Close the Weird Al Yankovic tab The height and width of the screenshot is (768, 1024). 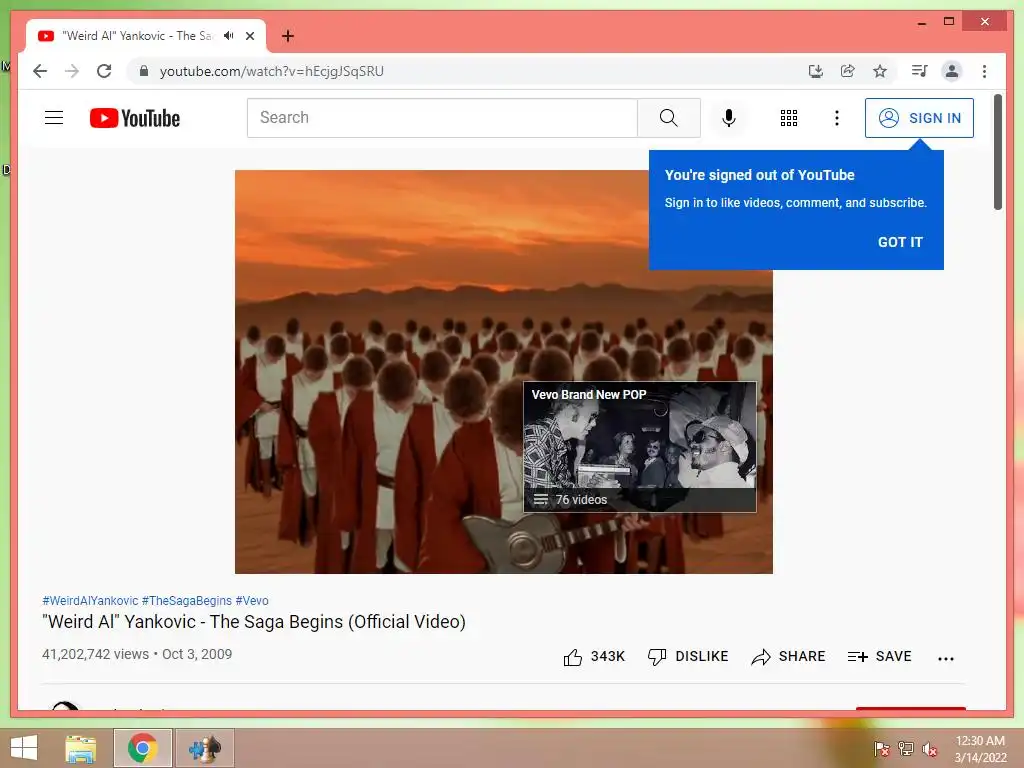250,36
